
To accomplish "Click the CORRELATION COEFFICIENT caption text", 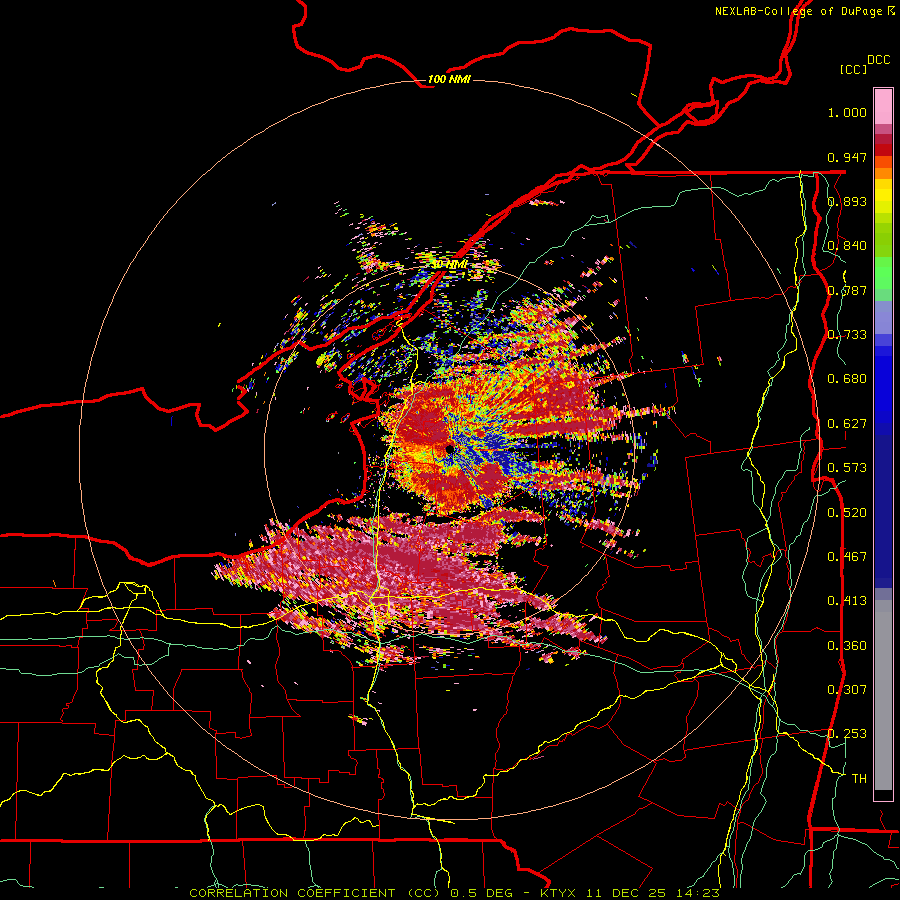I will (292, 893).
